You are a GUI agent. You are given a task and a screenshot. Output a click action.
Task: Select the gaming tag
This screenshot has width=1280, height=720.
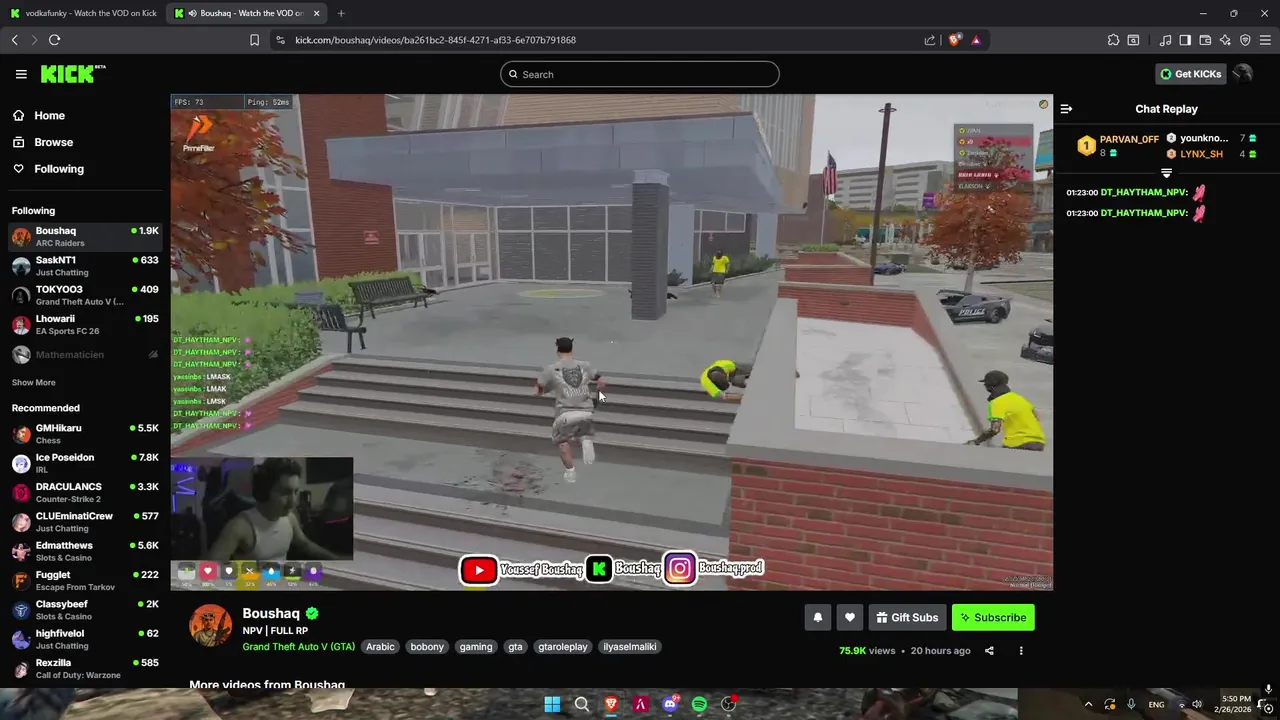(x=476, y=647)
